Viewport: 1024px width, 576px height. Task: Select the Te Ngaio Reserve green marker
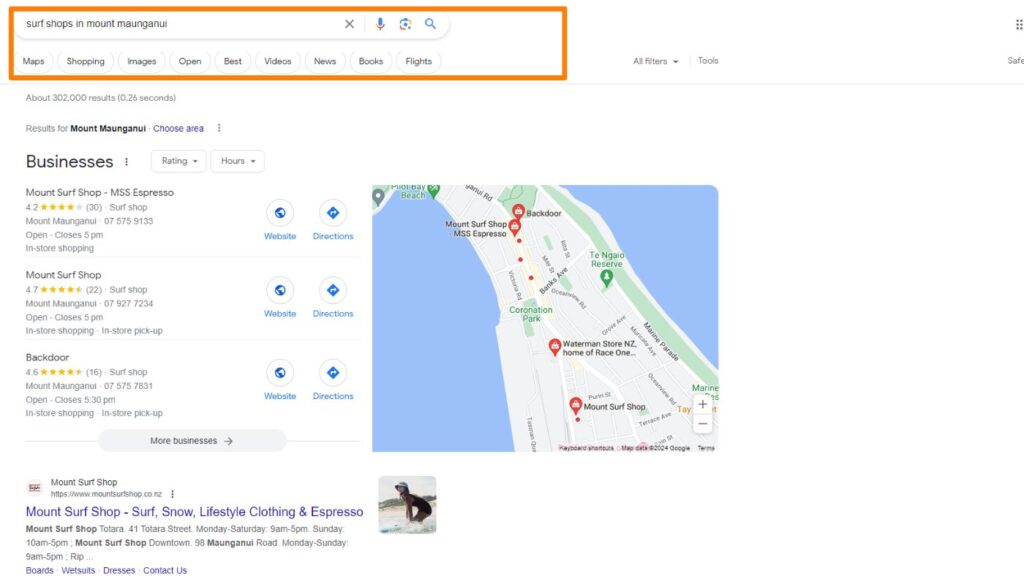[606, 278]
